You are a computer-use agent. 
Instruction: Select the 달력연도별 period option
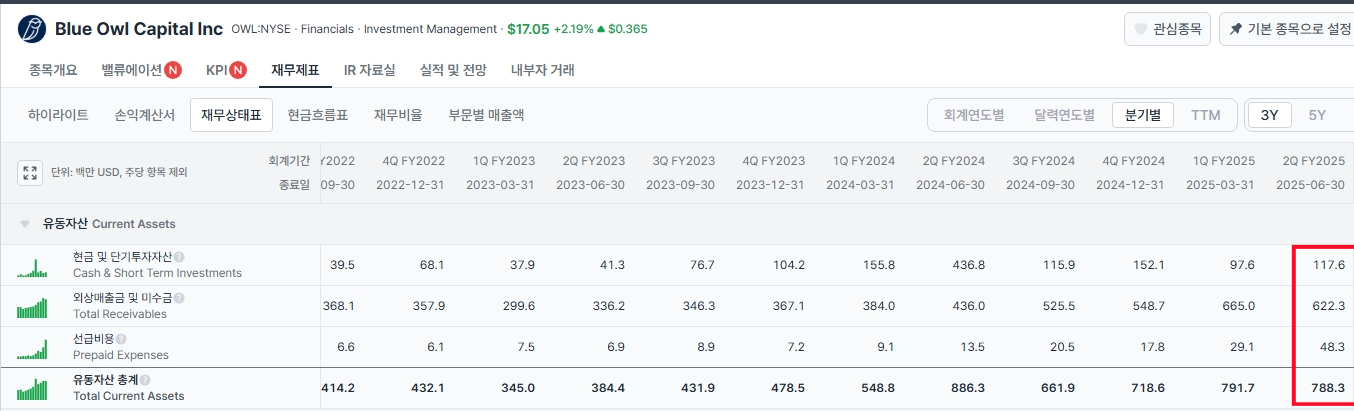[1064, 115]
